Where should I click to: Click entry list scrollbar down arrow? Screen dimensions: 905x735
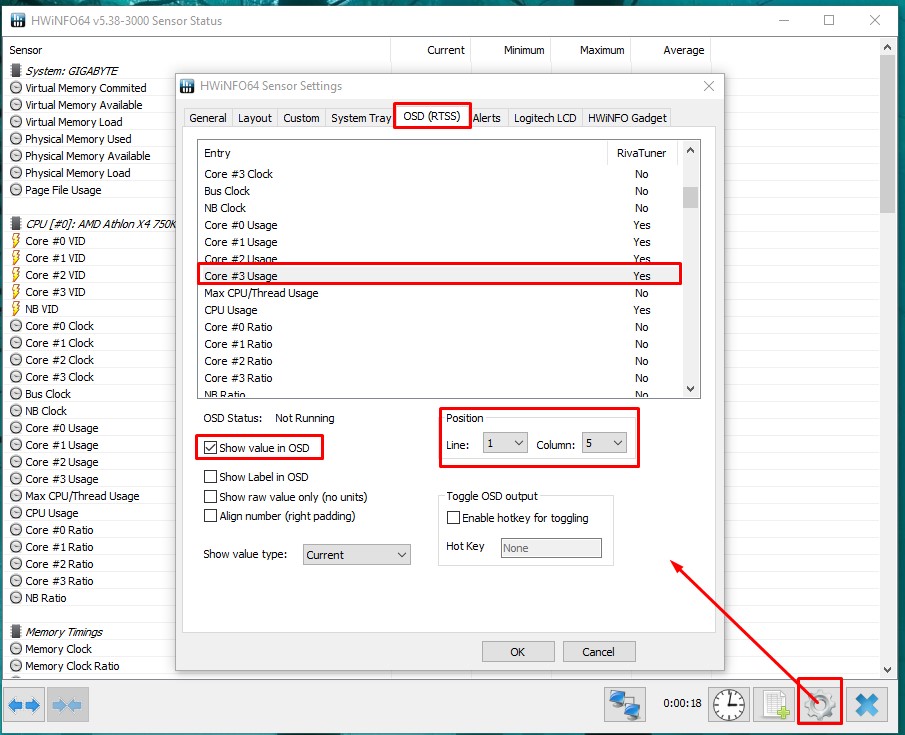point(690,389)
